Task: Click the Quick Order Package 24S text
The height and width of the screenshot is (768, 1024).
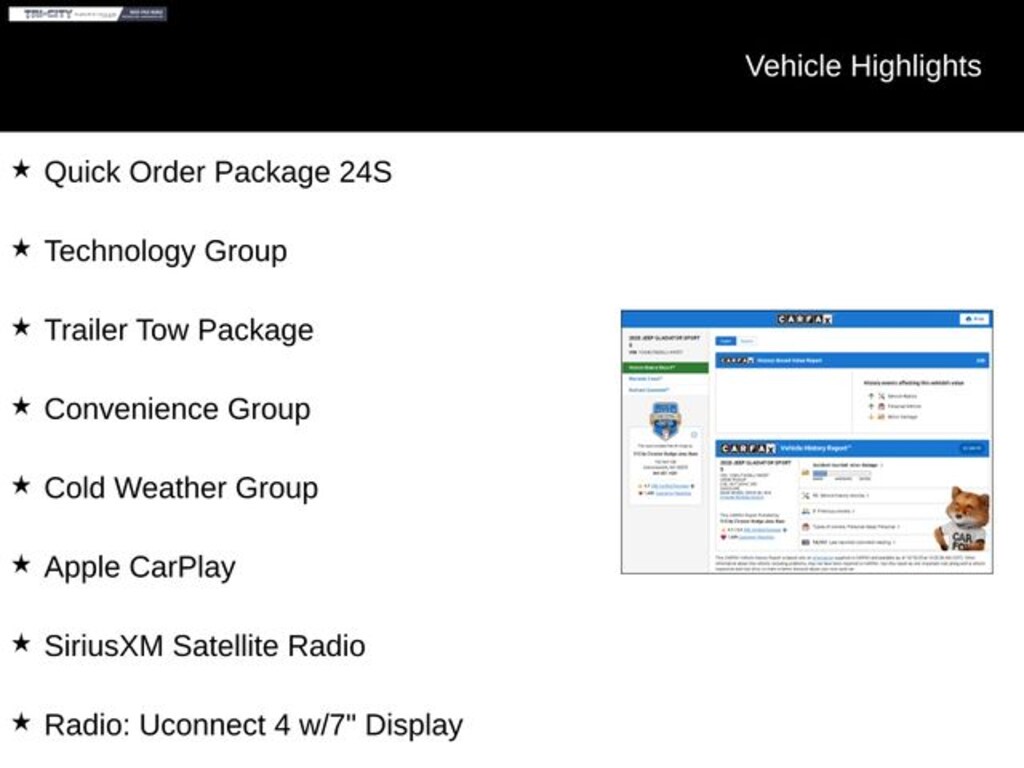Action: pyautogui.click(x=217, y=172)
